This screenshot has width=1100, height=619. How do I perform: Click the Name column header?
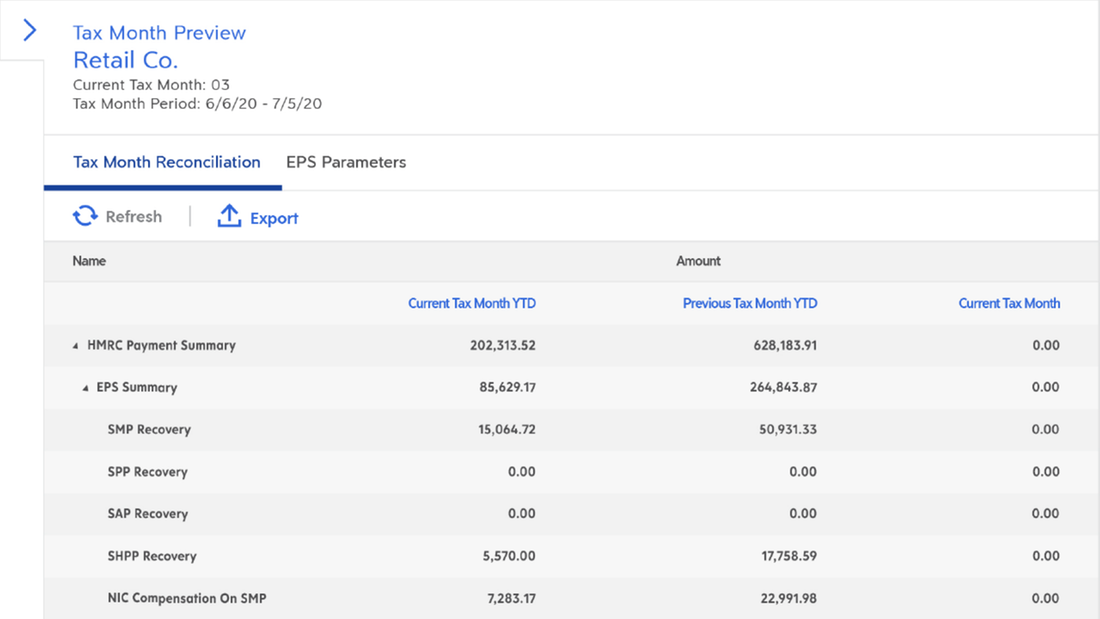coord(89,261)
